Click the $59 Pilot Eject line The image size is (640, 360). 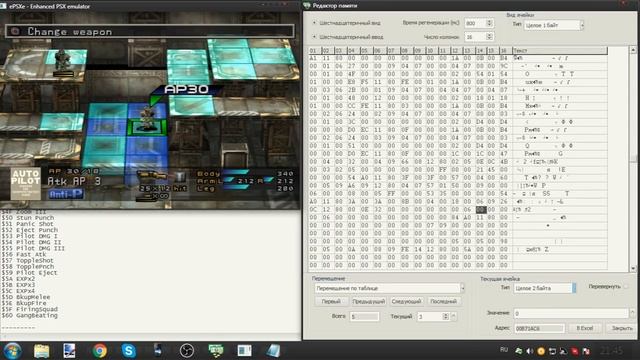click(x=29, y=273)
